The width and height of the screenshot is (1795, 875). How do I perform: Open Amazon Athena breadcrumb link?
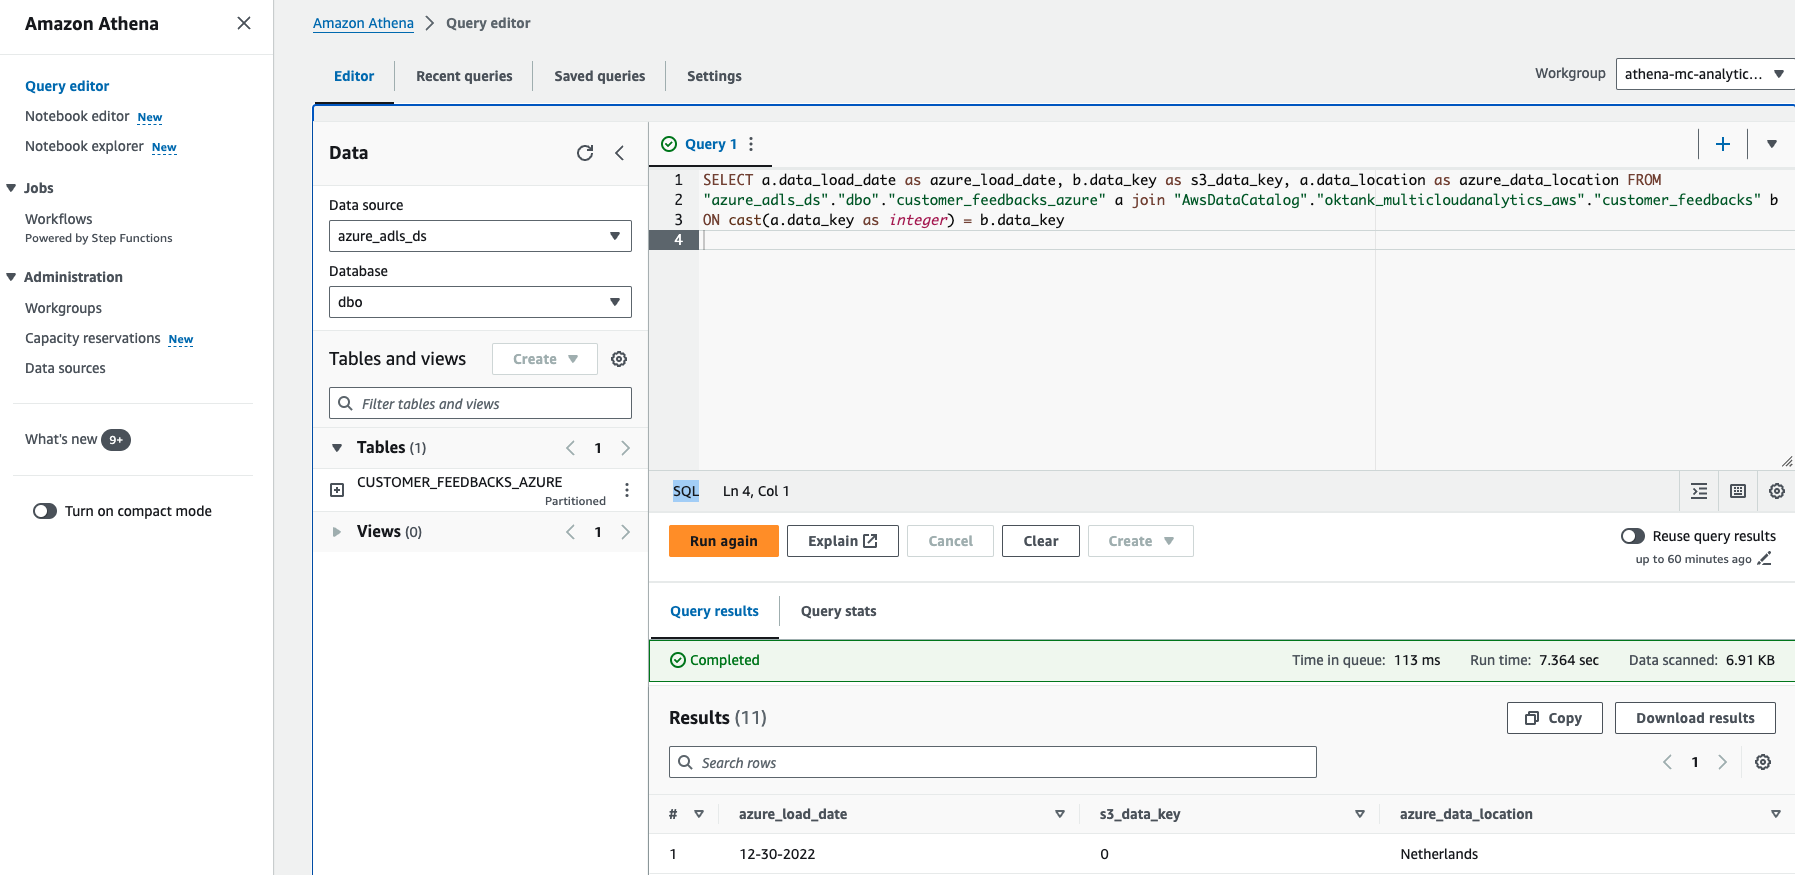coord(363,23)
